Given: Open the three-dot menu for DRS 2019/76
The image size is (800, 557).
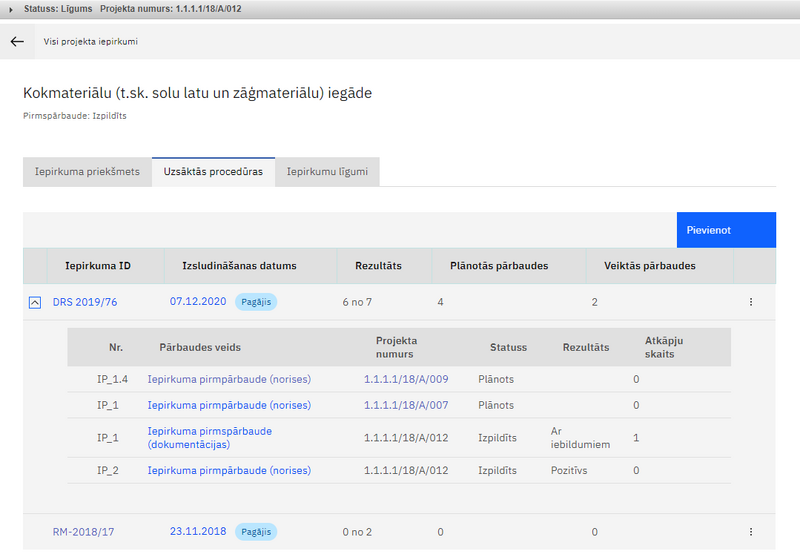Looking at the screenshot, I should [751, 302].
